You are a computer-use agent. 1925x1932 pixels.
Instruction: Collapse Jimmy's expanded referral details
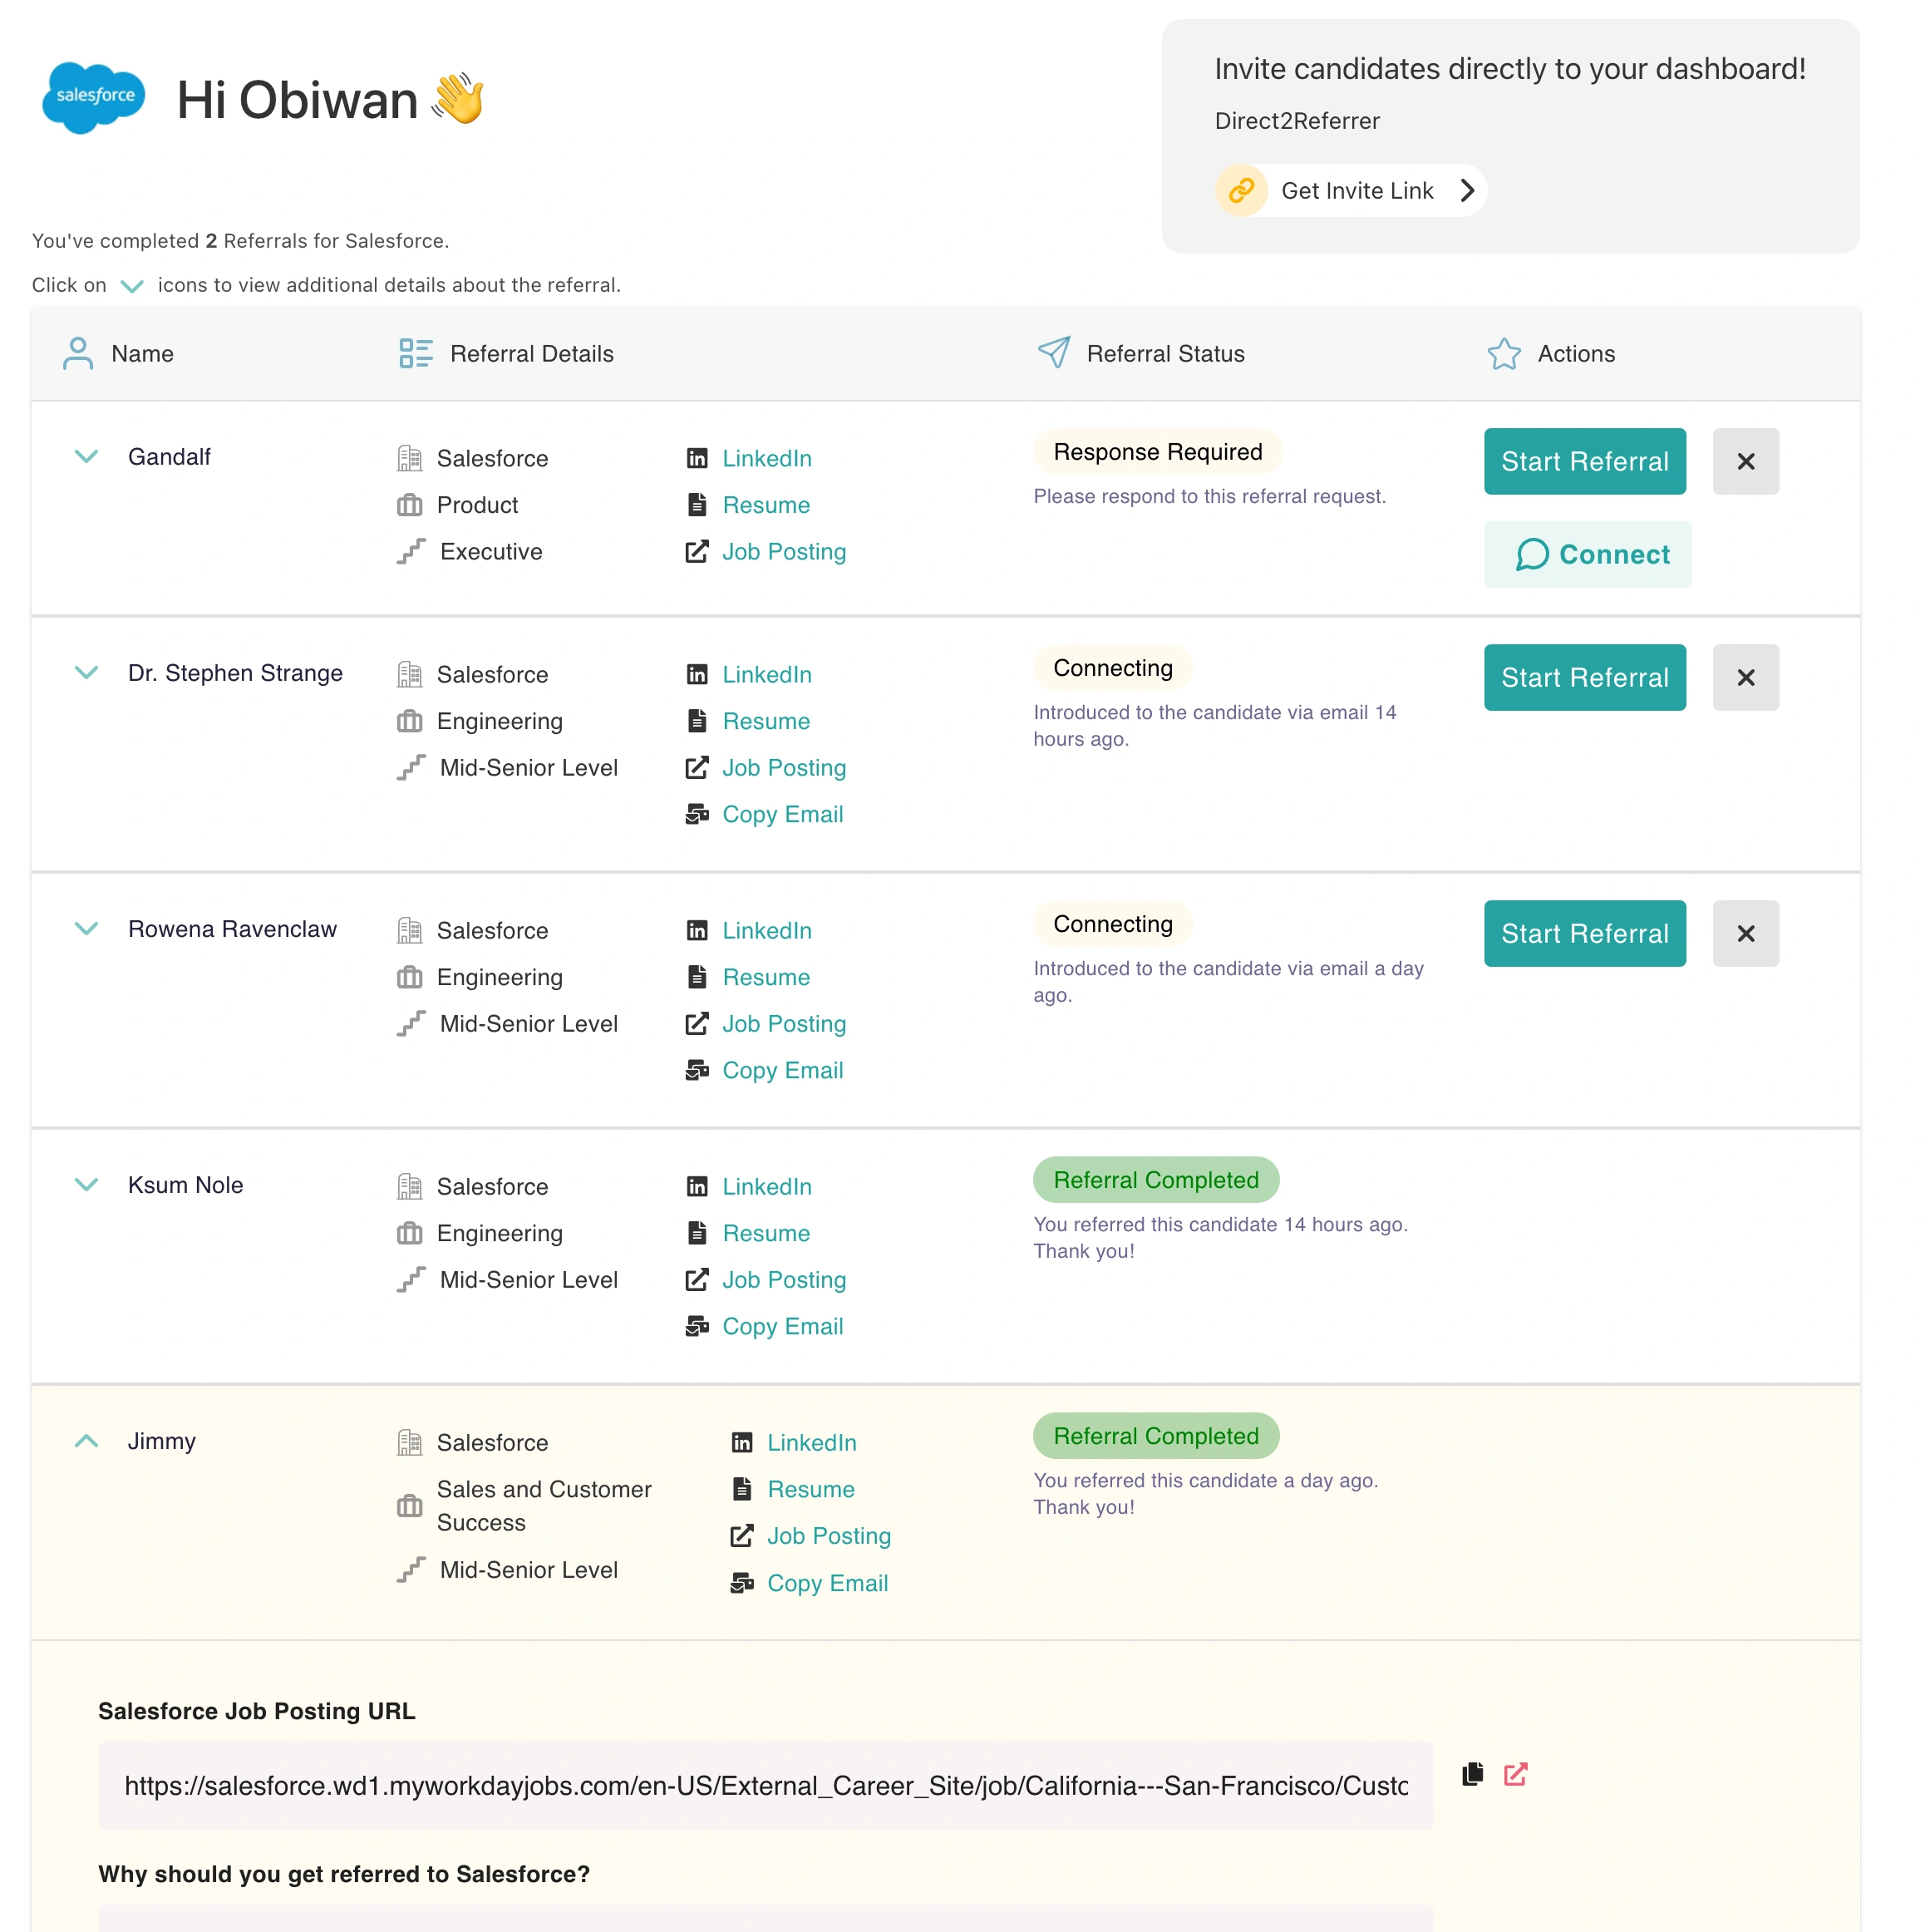[87, 1440]
